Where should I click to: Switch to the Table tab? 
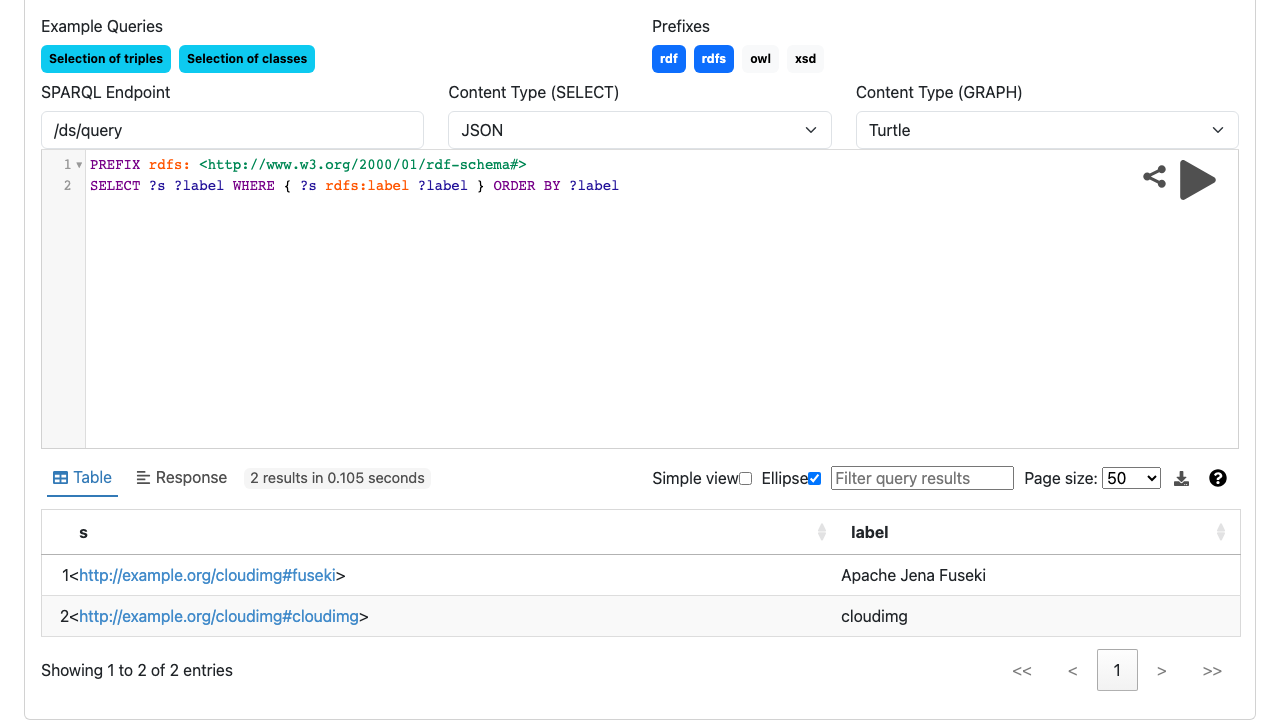(x=82, y=478)
